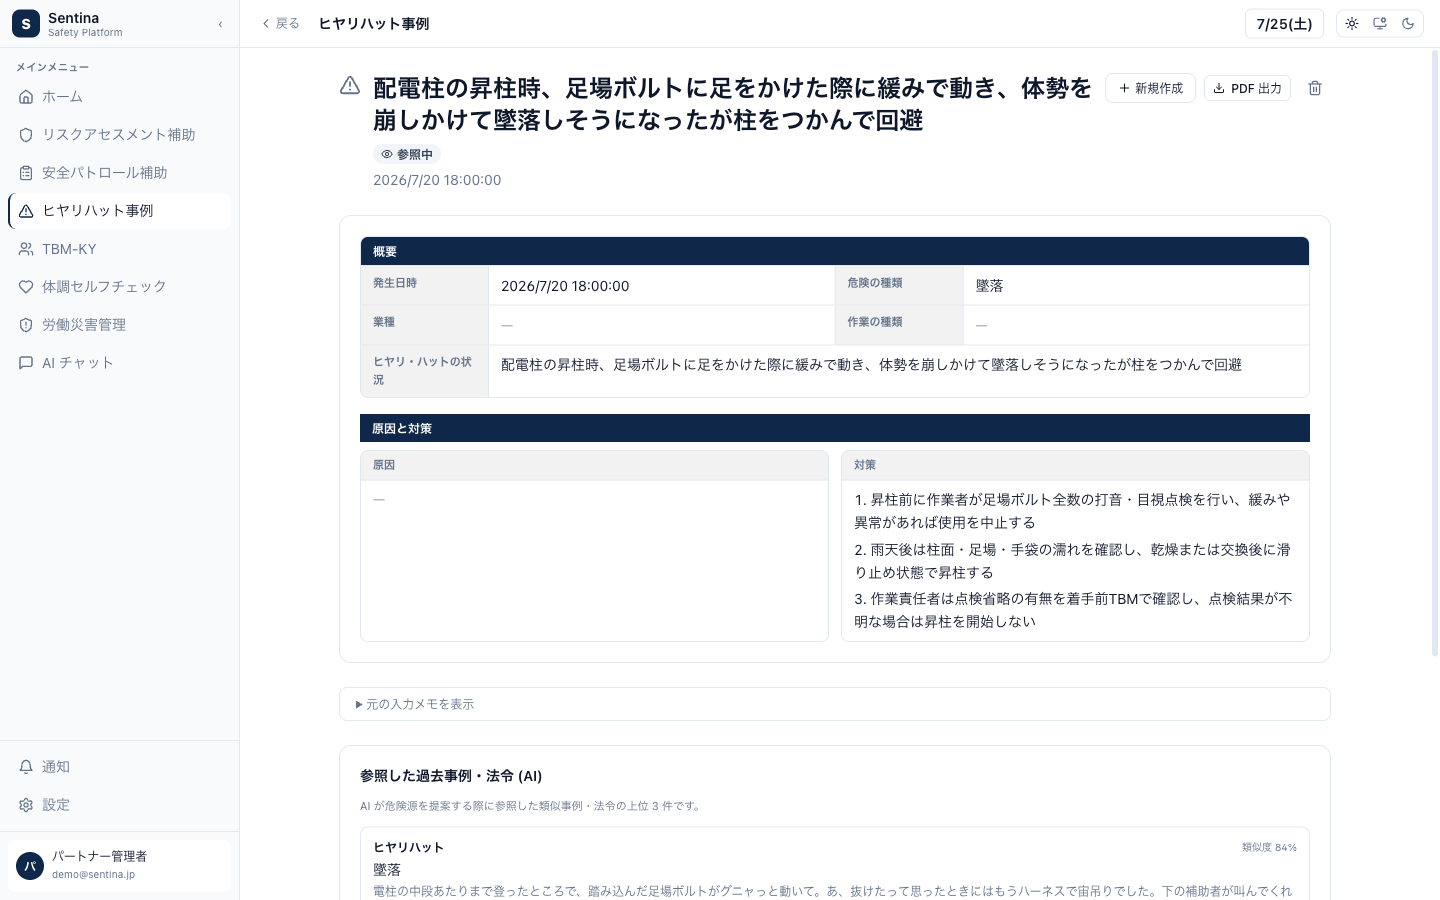Click the ヒヤリハット事例 breadcrumb title
This screenshot has width=1440, height=900.
point(374,24)
